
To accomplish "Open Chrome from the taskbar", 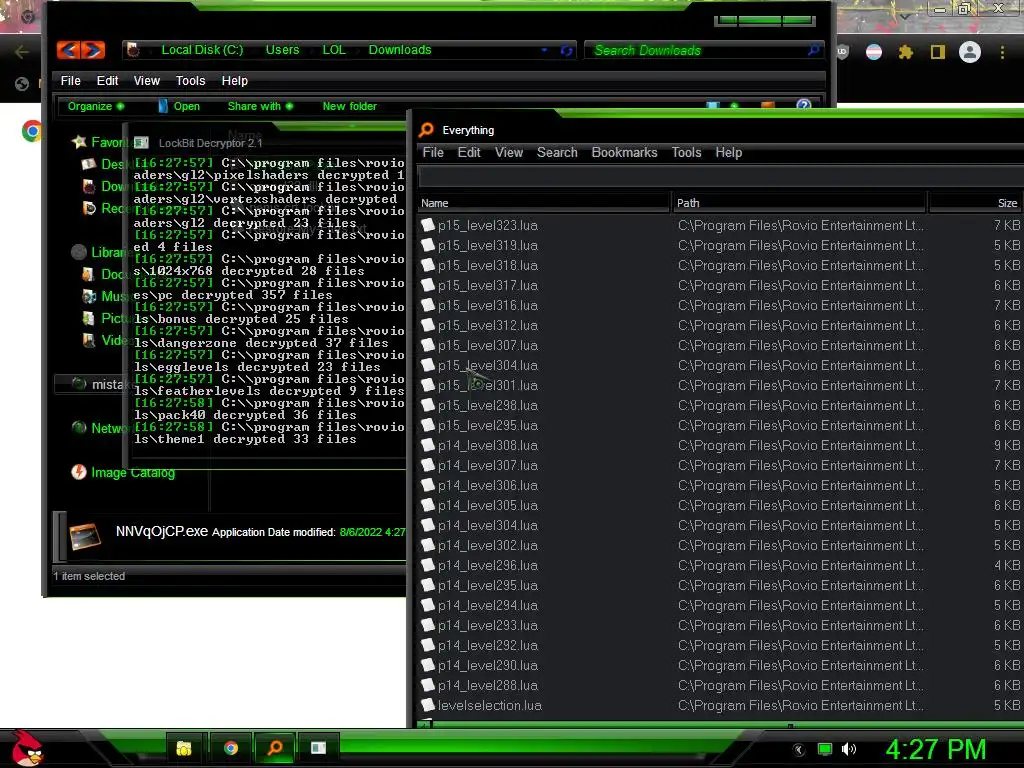I will 230,748.
